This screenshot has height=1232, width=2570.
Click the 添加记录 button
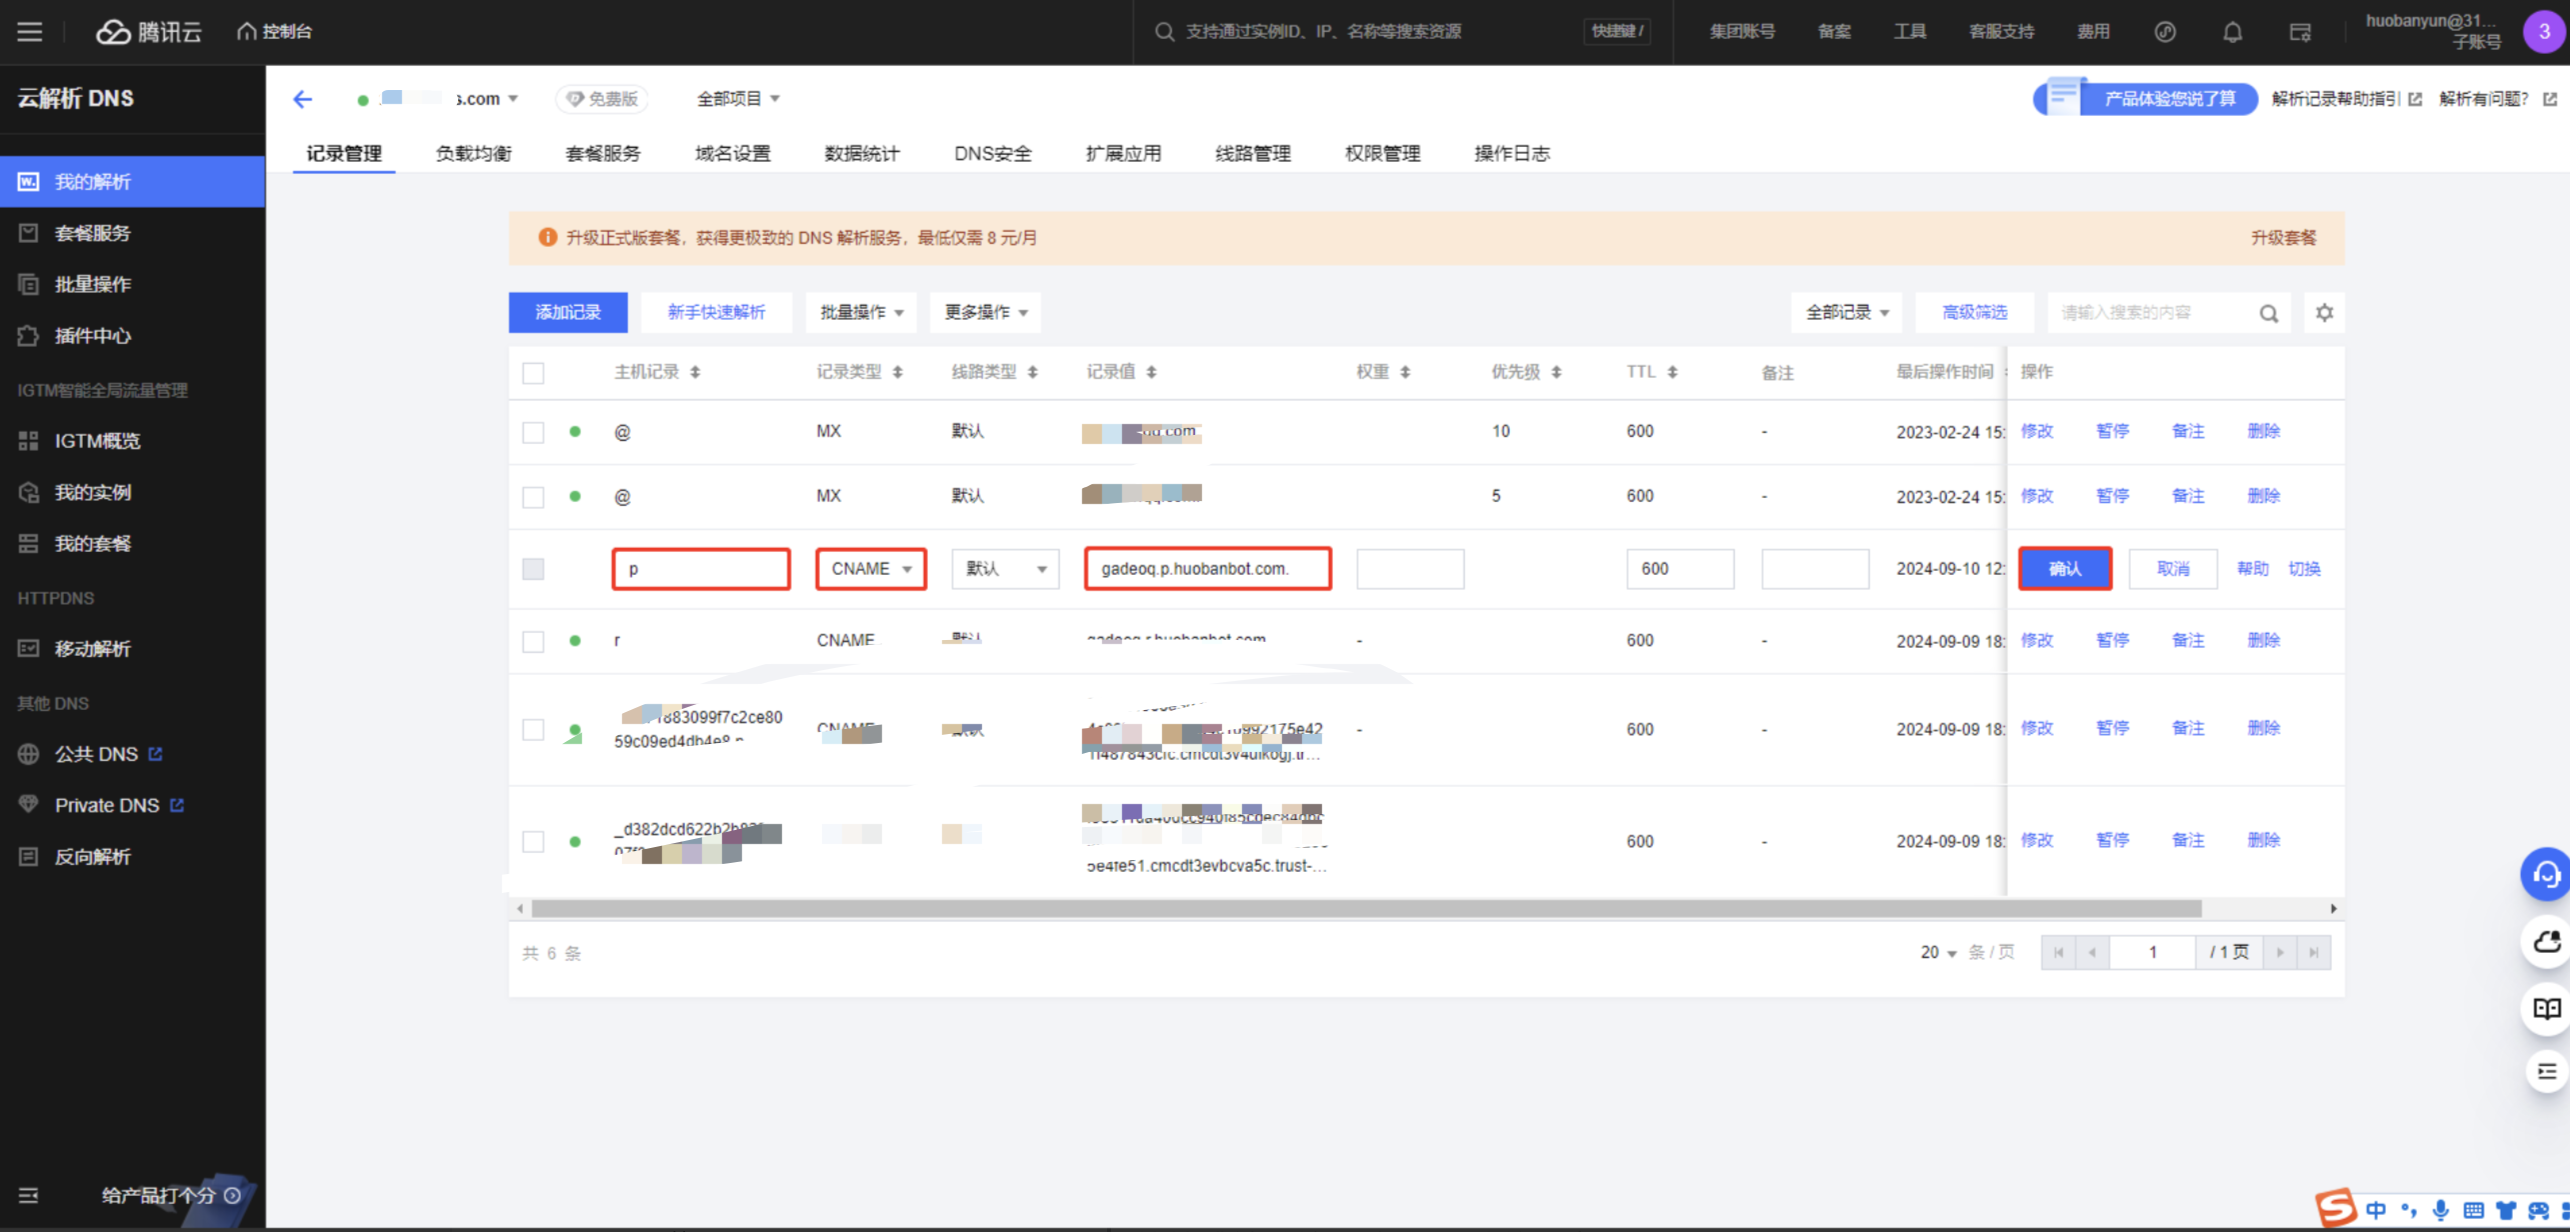568,313
